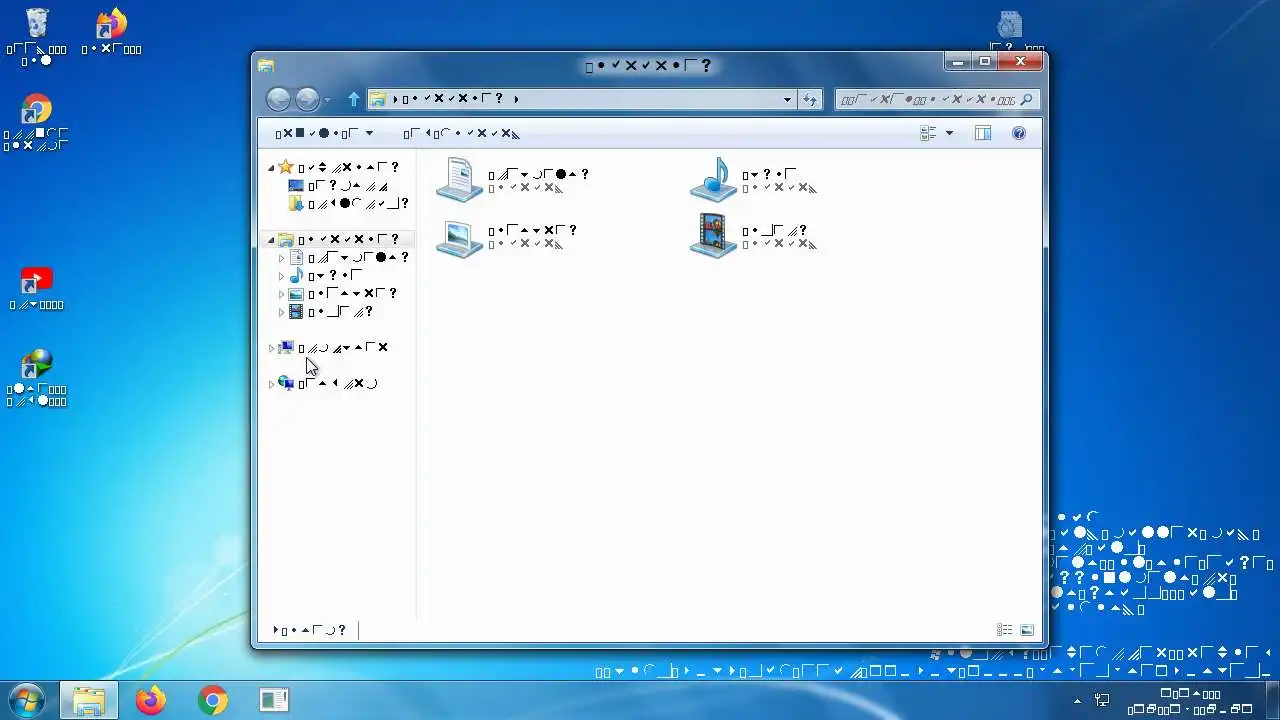Select the Network icon in navigation pane
This screenshot has height=720, width=1280.
coord(286,383)
